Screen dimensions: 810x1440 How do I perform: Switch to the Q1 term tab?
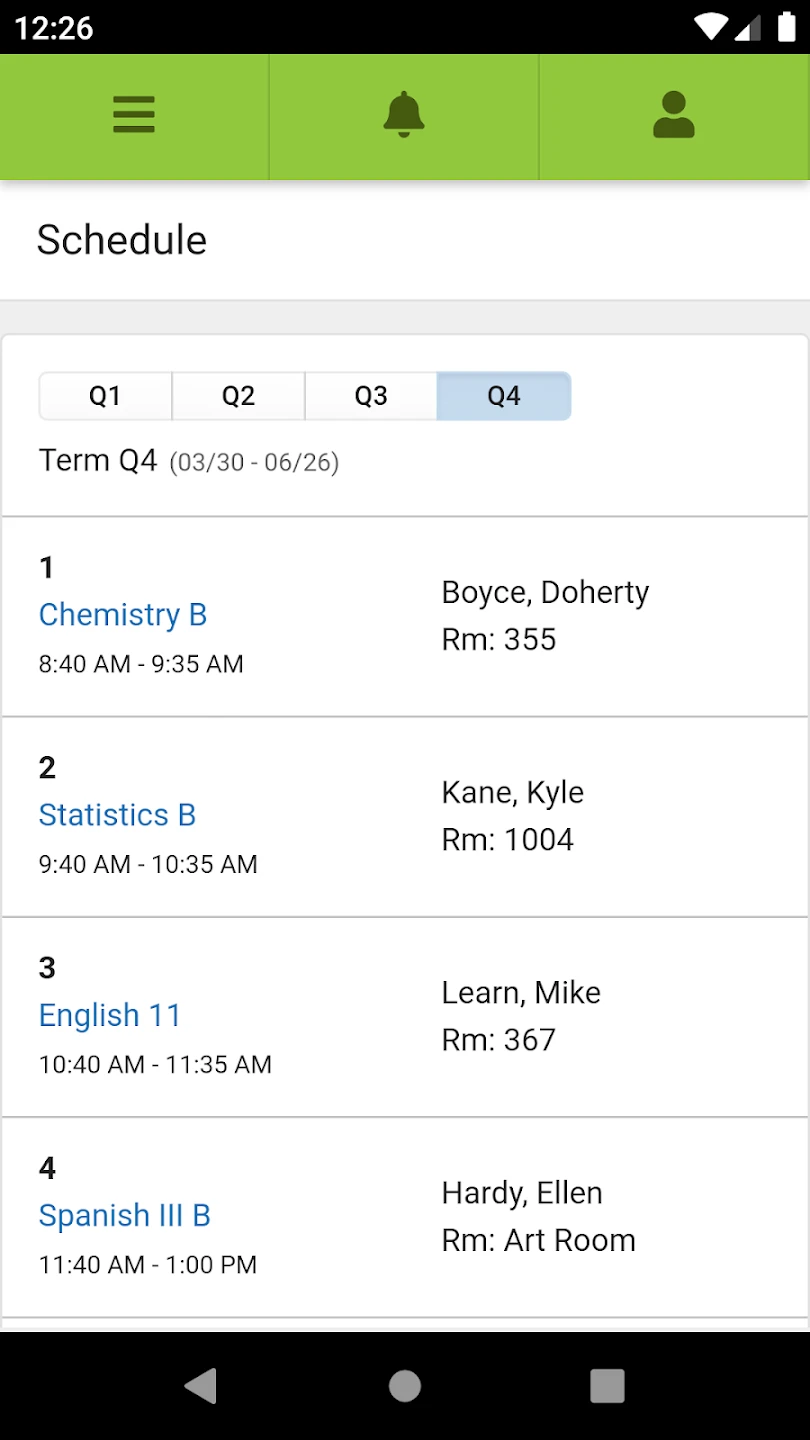coord(105,396)
